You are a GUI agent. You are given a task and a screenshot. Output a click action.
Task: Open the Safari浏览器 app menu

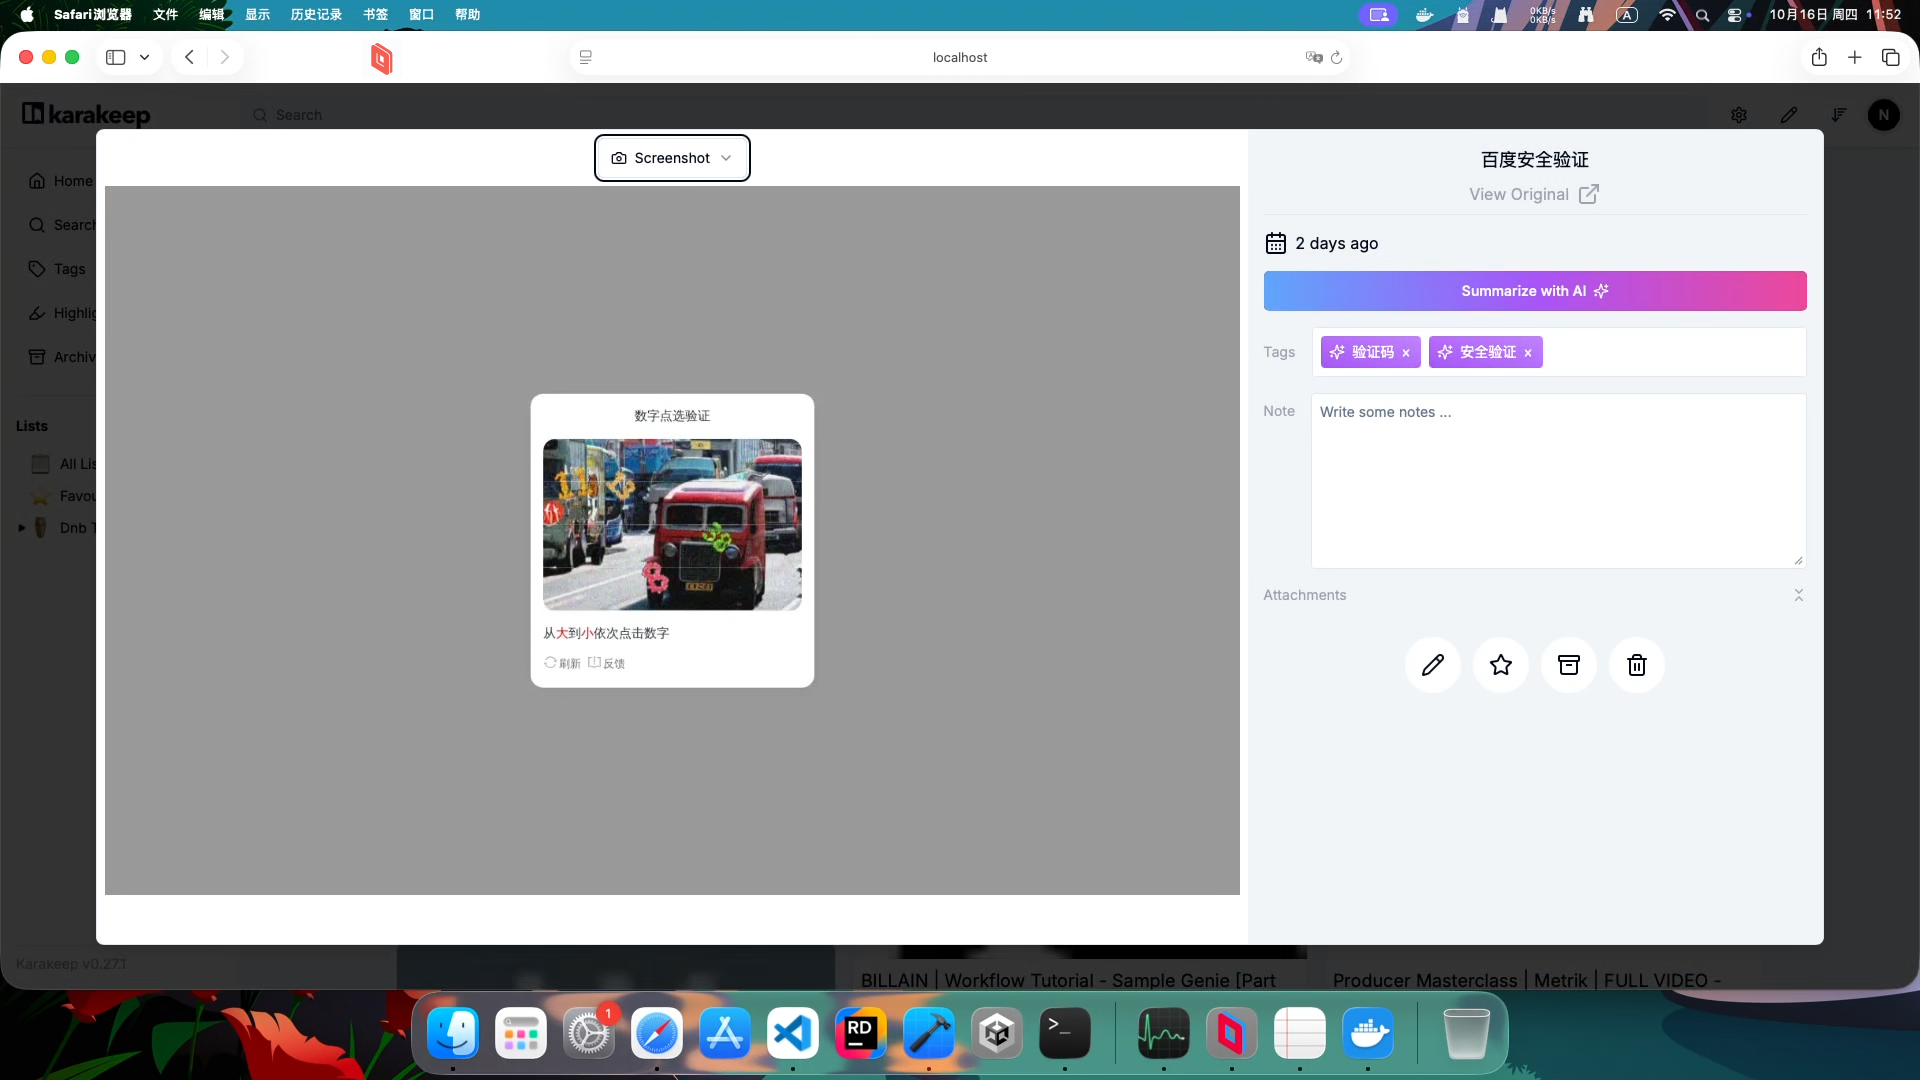pyautogui.click(x=92, y=14)
